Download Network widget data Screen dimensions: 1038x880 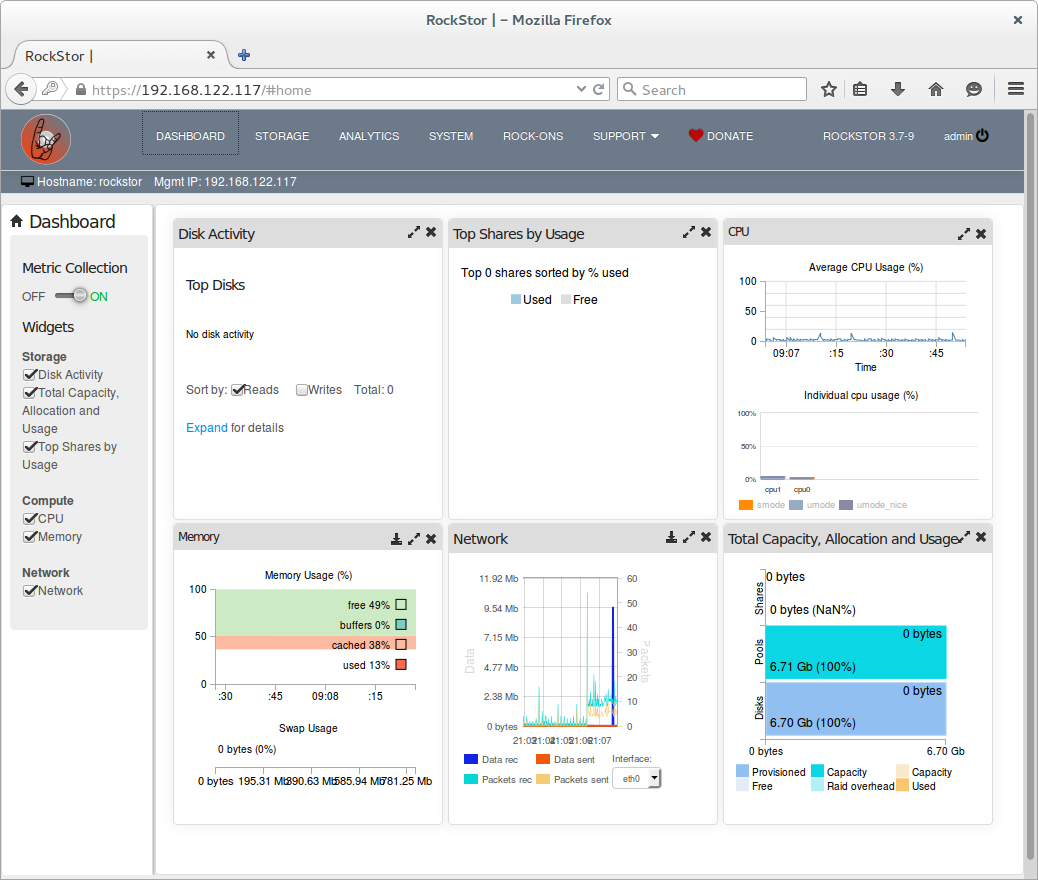coord(671,537)
